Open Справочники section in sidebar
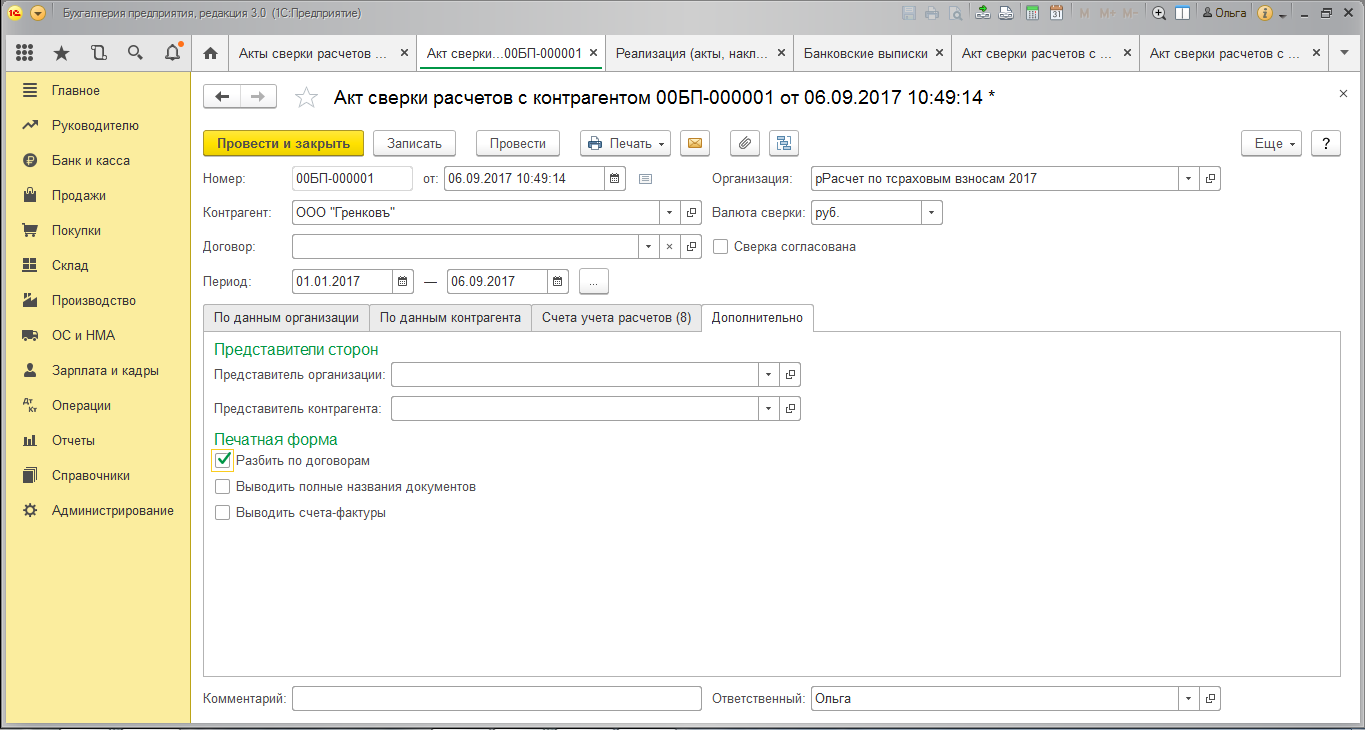 click(x=90, y=476)
